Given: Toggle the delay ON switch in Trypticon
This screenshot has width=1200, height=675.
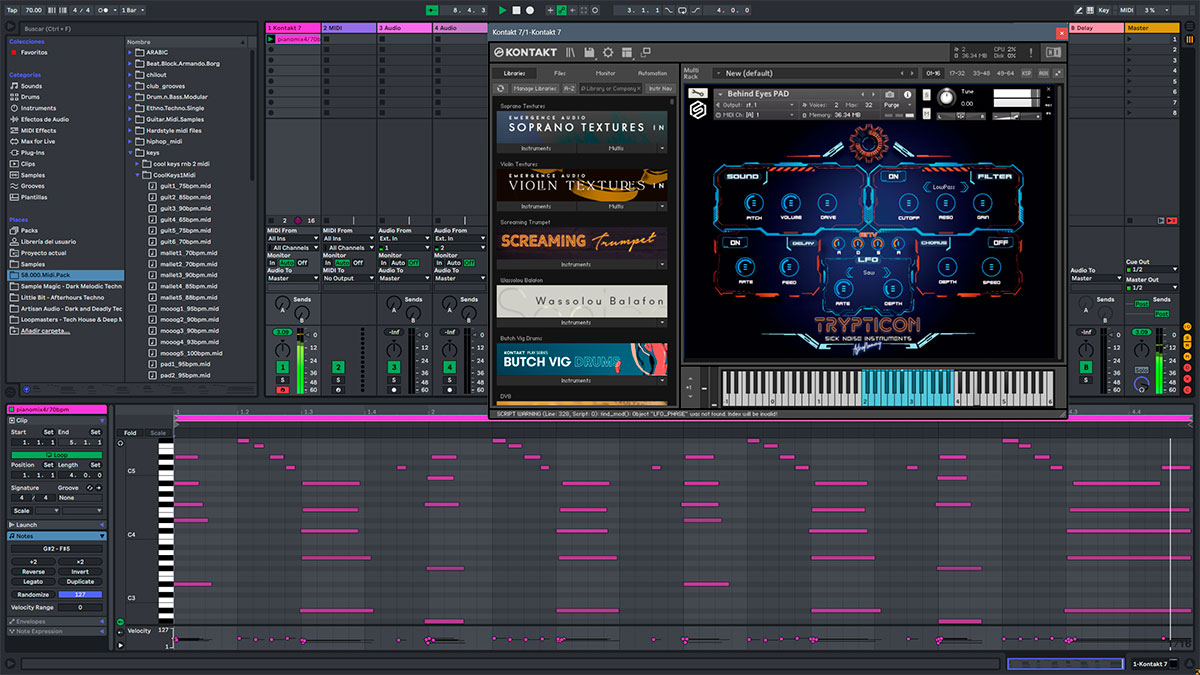Looking at the screenshot, I should coord(735,242).
